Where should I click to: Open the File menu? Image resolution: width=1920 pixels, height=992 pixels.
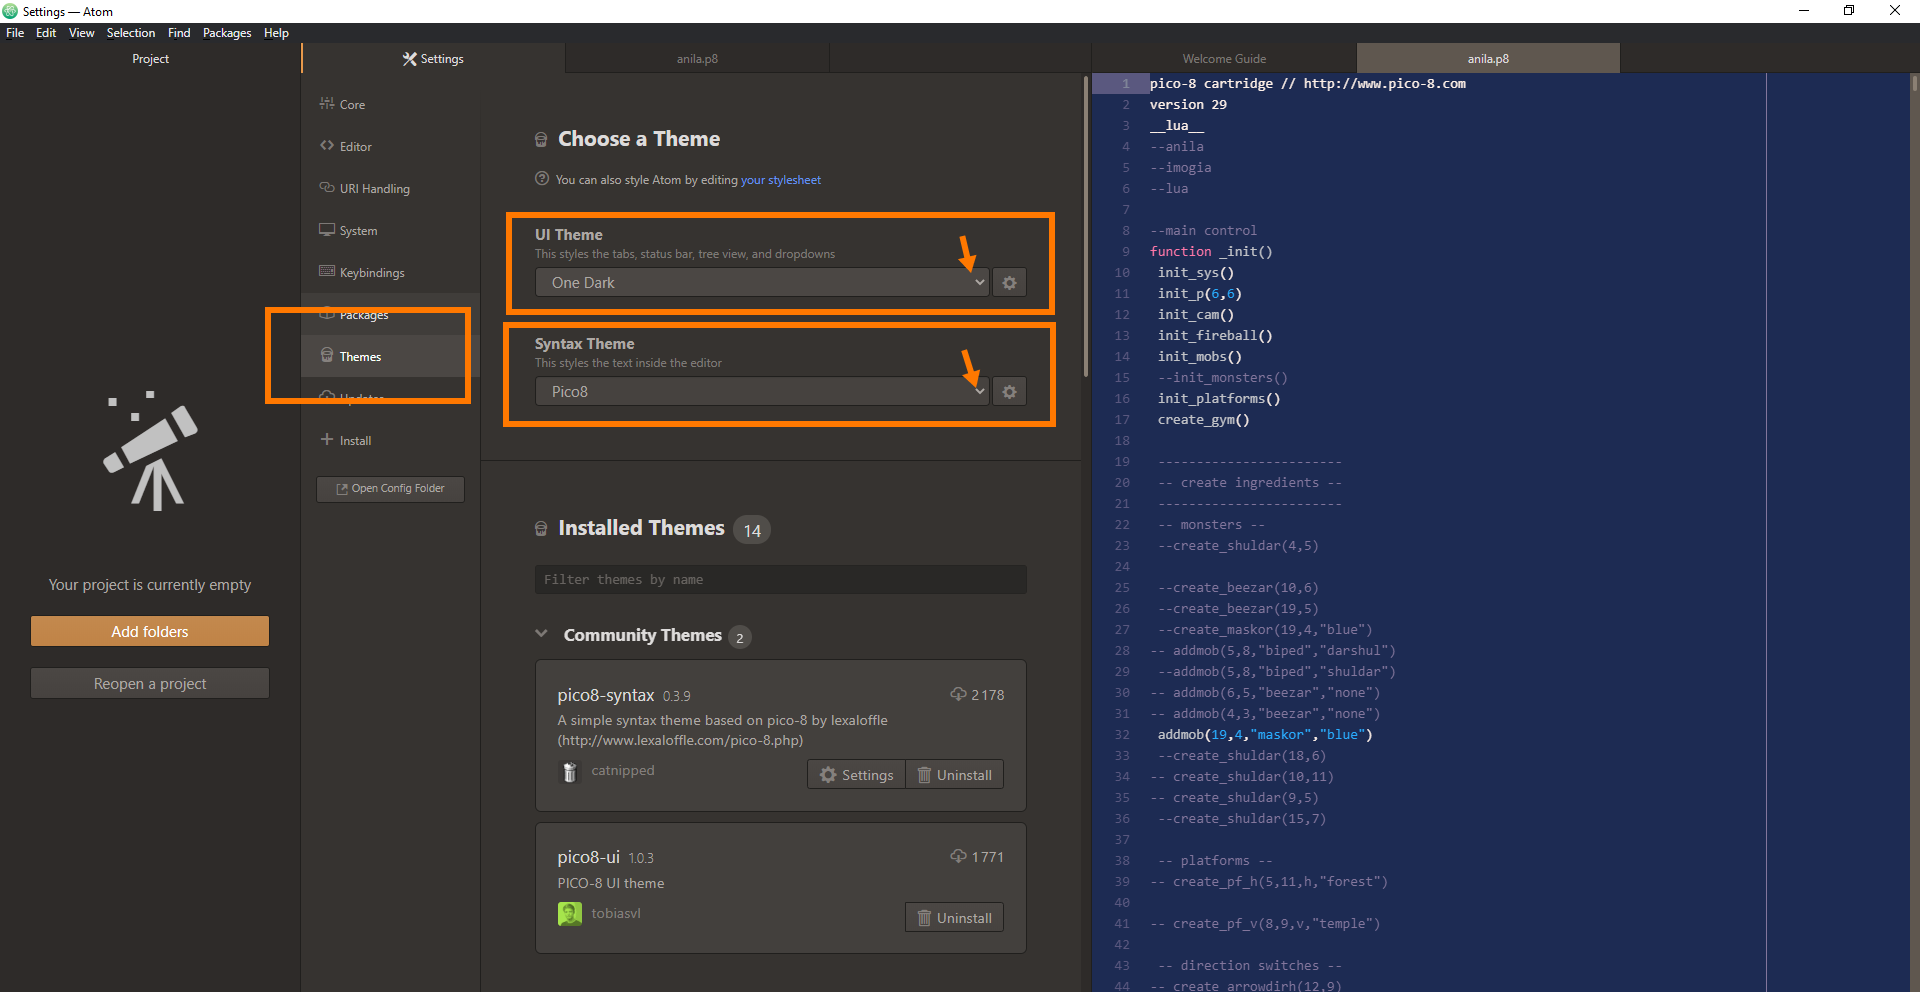(x=15, y=33)
